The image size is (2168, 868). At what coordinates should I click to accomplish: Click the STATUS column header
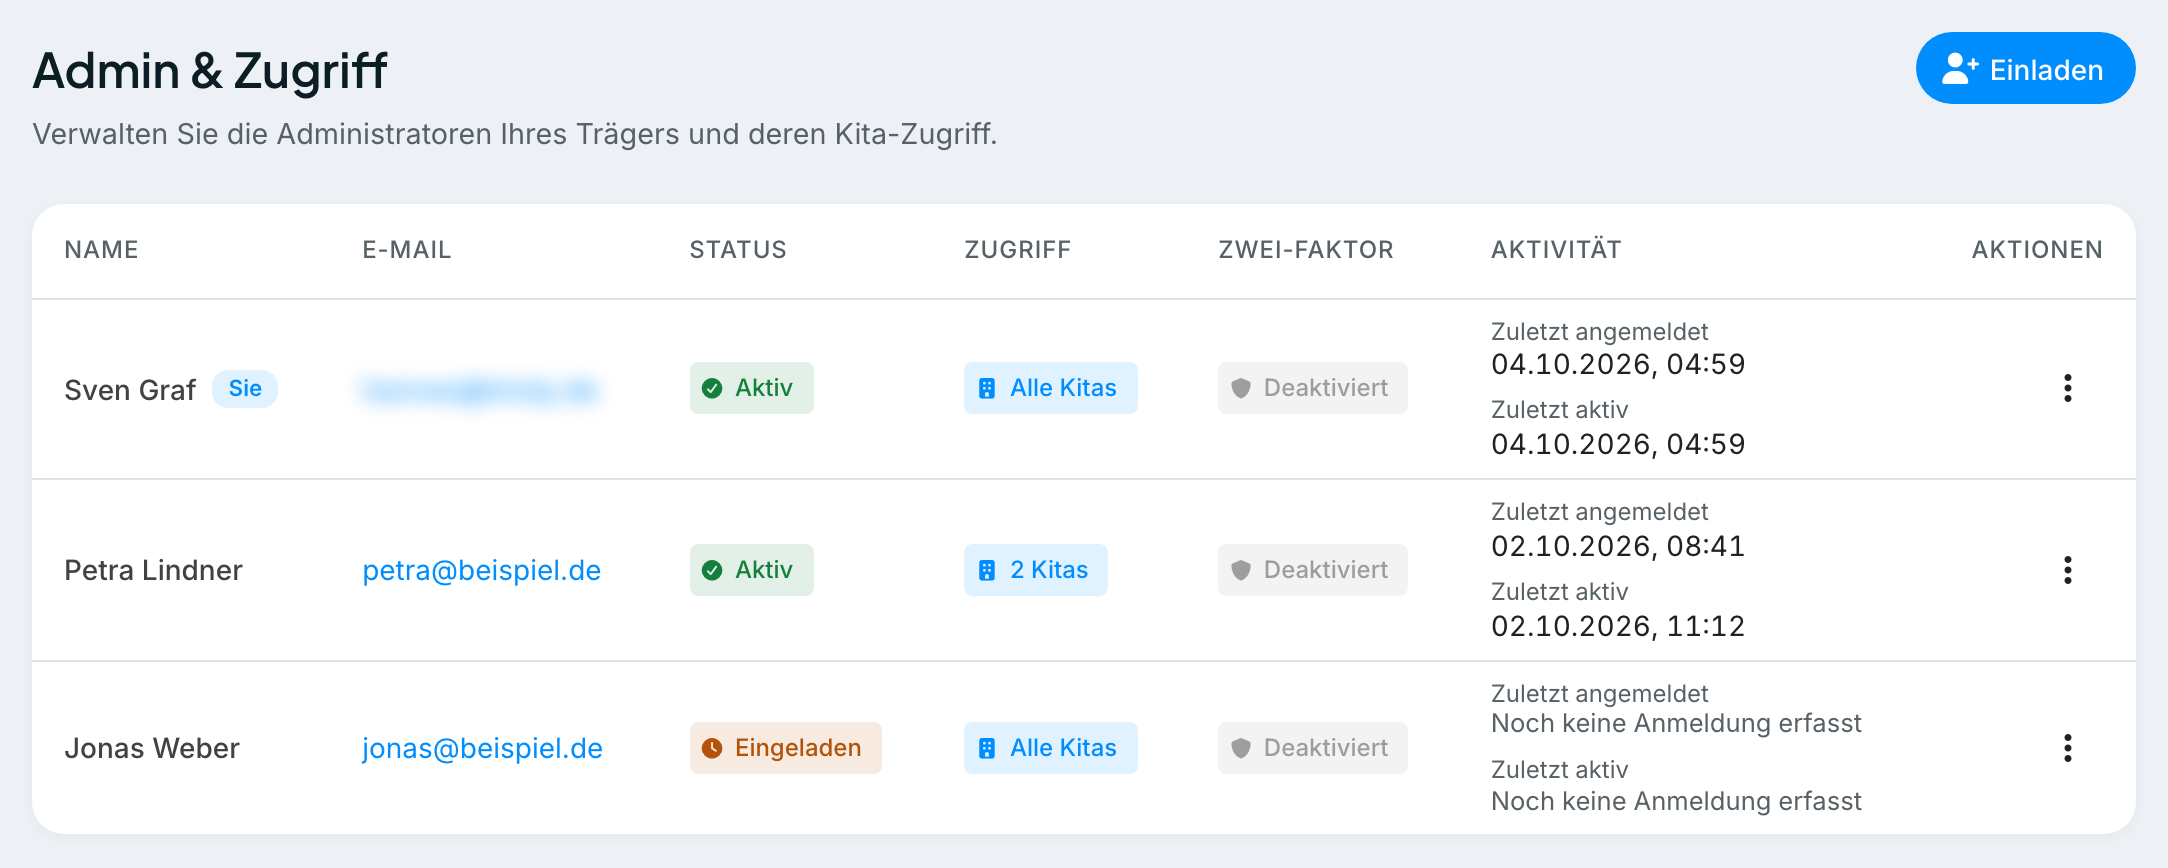tap(738, 250)
